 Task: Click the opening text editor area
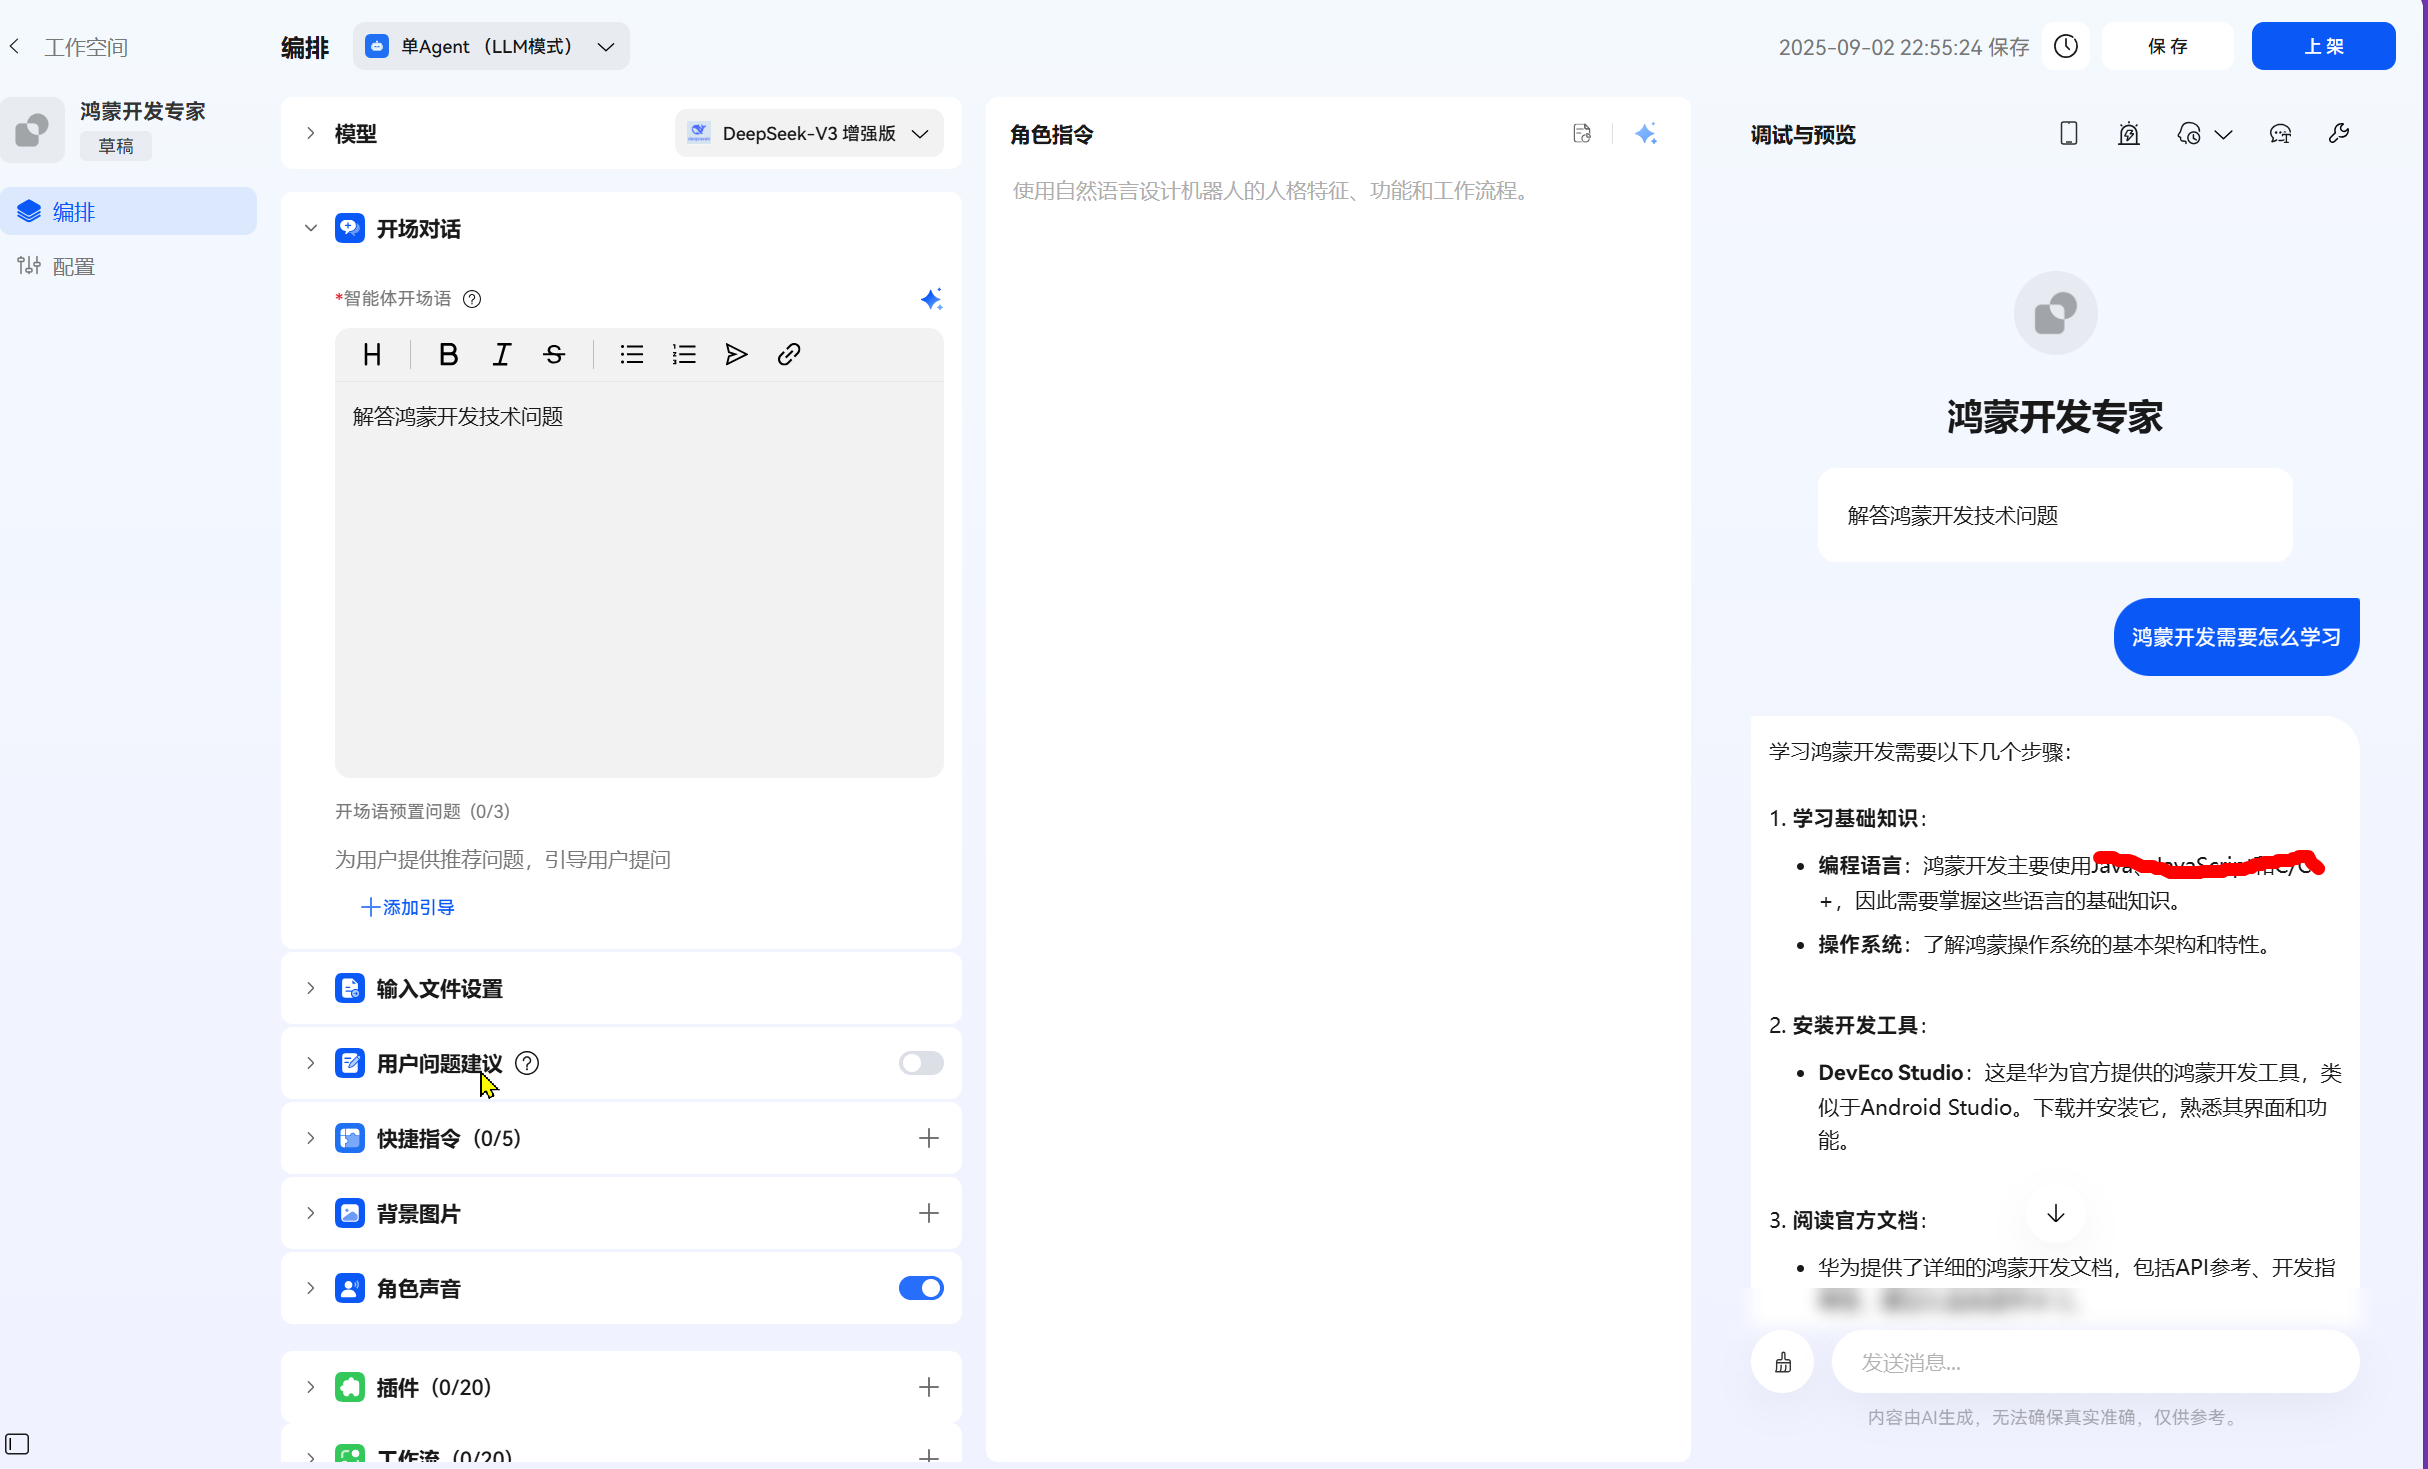(639, 579)
